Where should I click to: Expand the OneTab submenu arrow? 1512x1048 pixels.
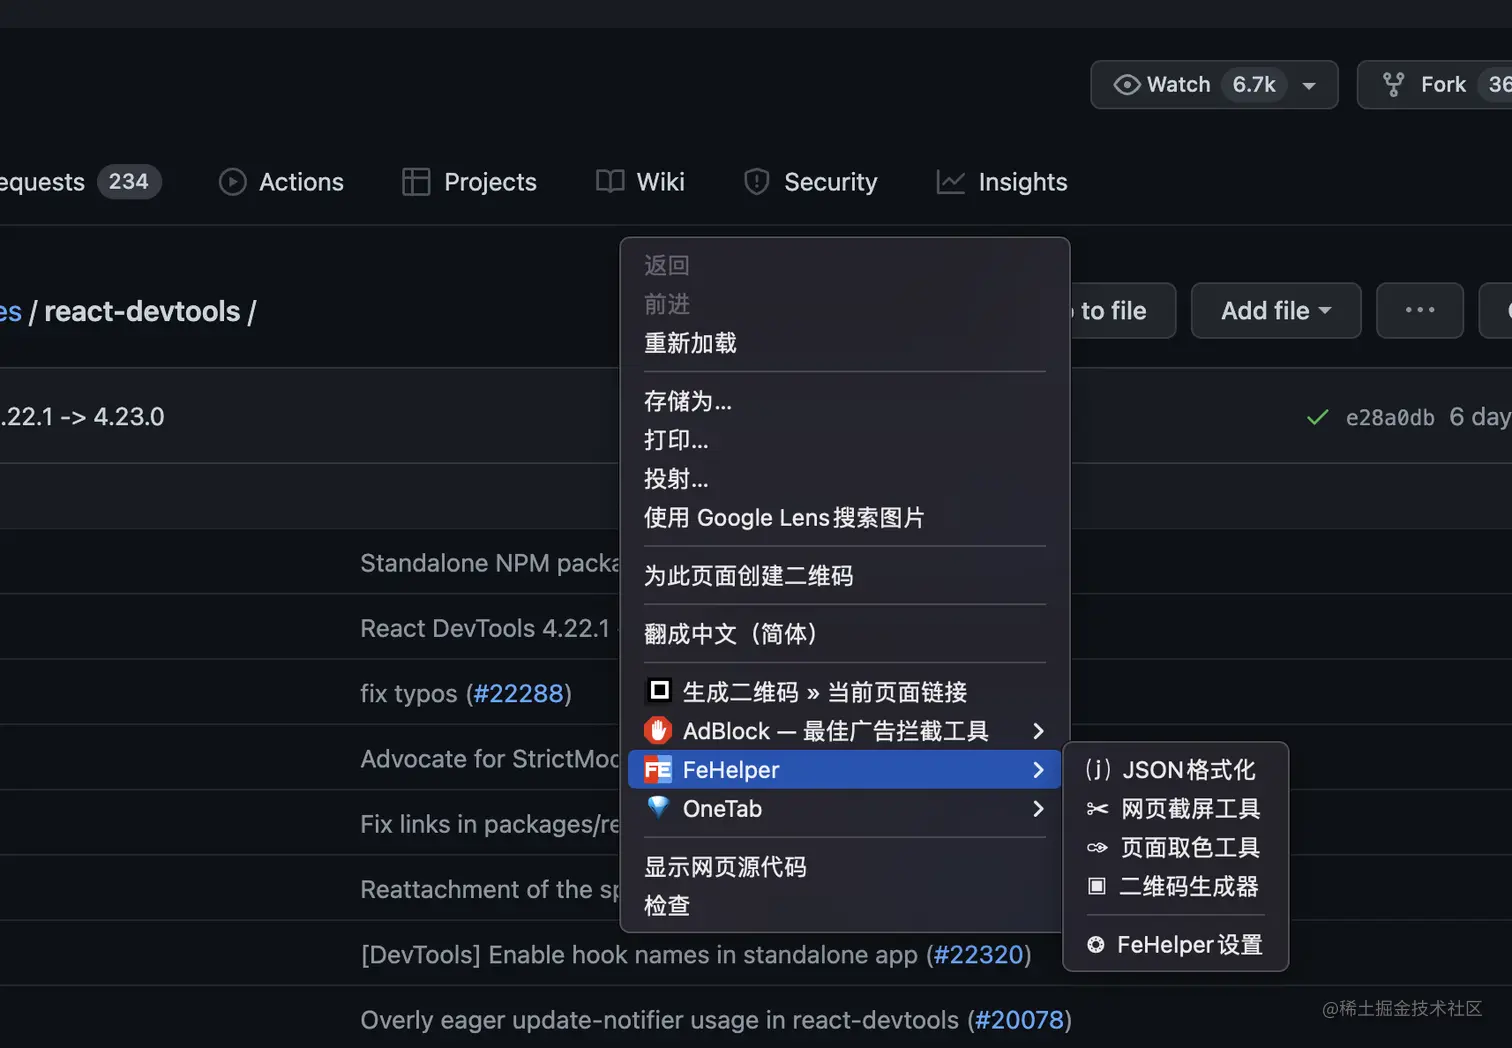tap(1038, 809)
